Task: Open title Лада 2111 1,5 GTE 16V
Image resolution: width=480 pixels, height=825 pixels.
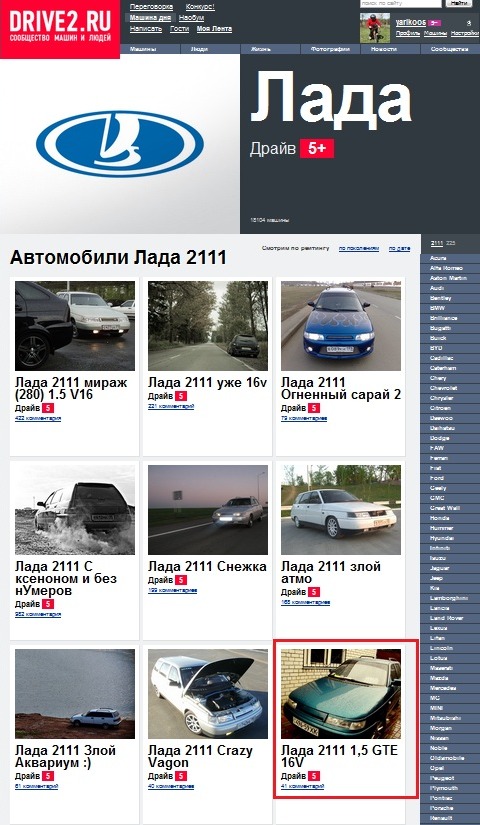Action: [x=339, y=757]
